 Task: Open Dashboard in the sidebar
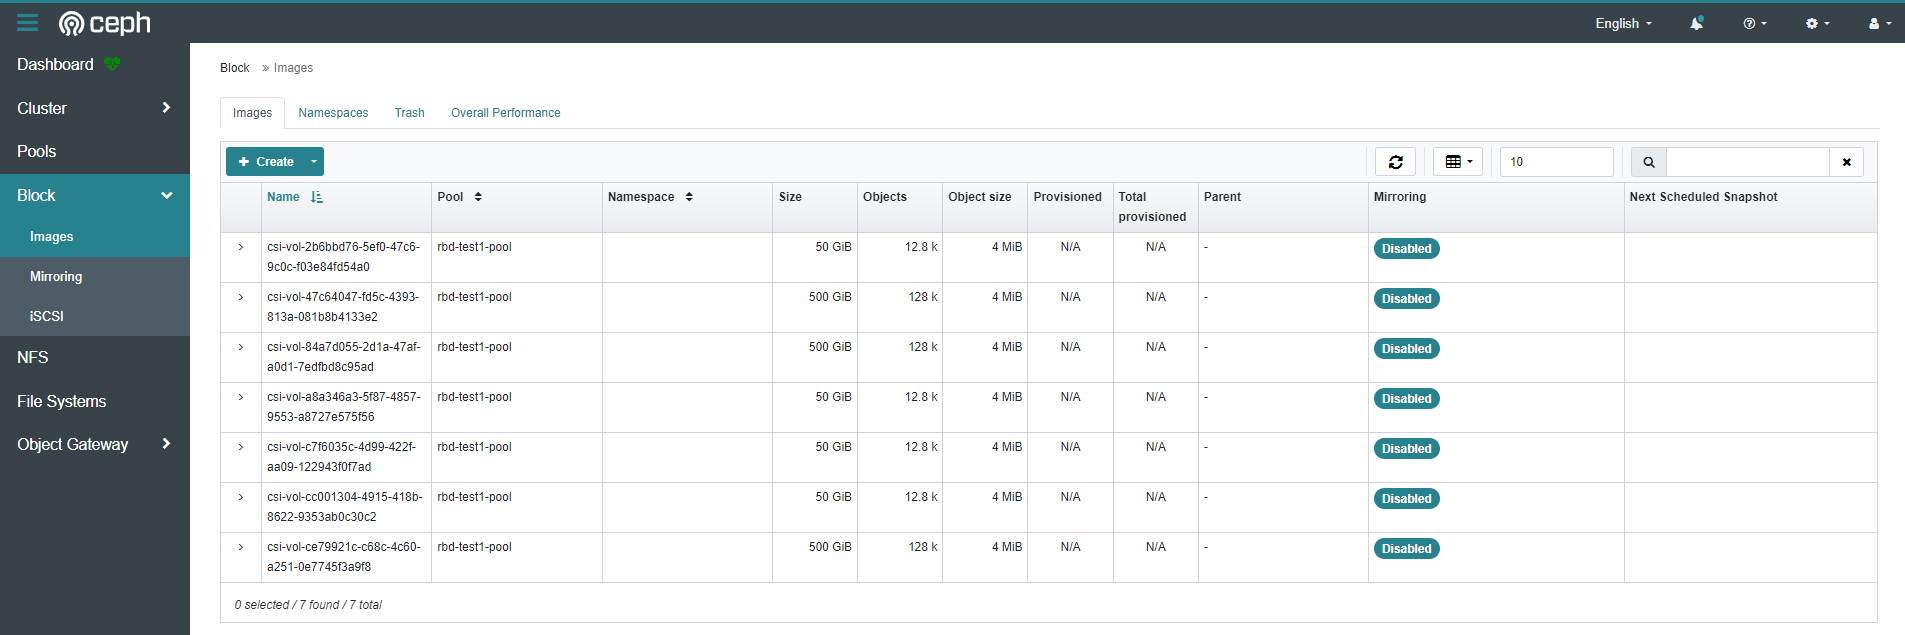pos(55,64)
